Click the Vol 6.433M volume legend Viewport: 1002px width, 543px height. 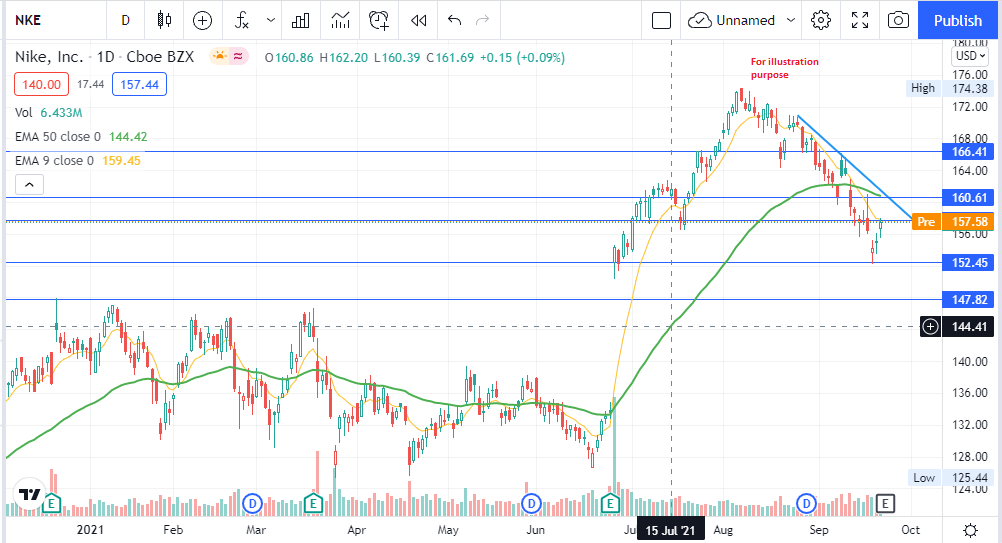tap(49, 112)
